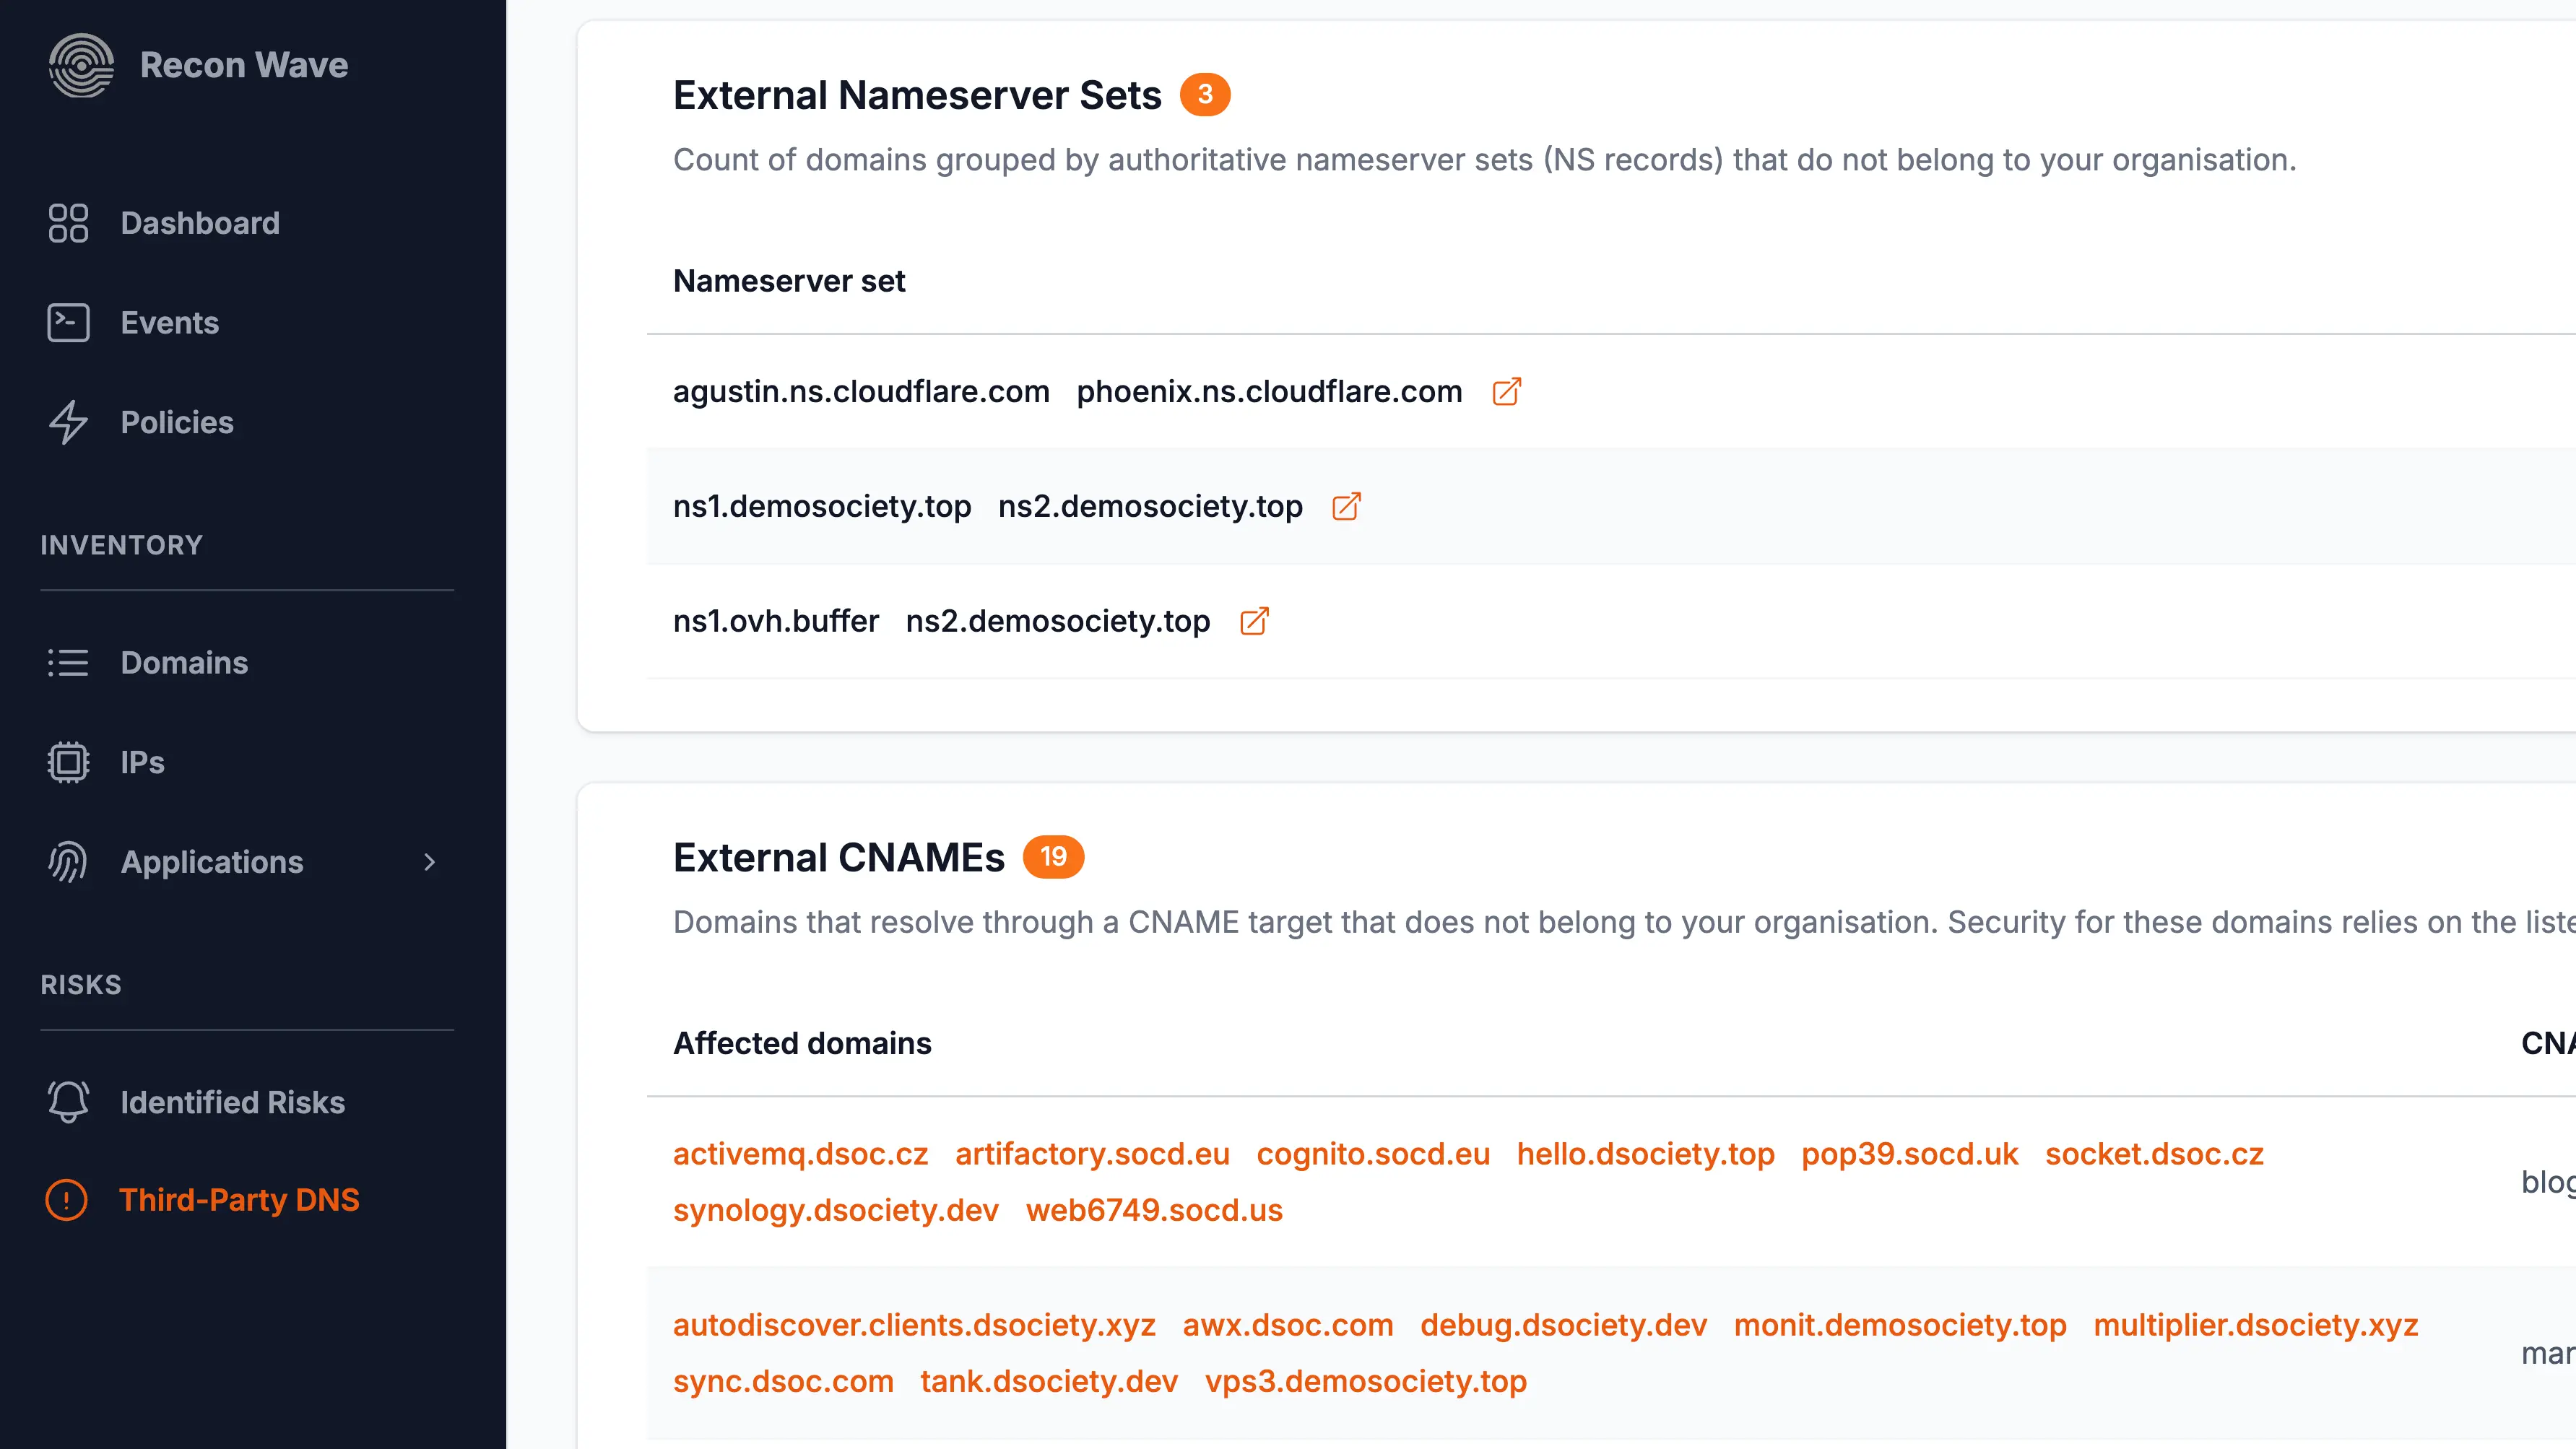Click the Identified Risks bell icon
The image size is (2576, 1449).
pyautogui.click(x=68, y=1102)
